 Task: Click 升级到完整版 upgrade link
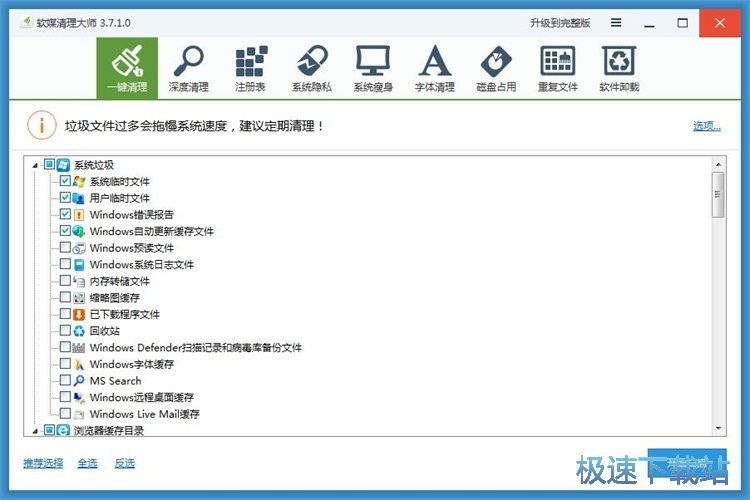pos(560,23)
